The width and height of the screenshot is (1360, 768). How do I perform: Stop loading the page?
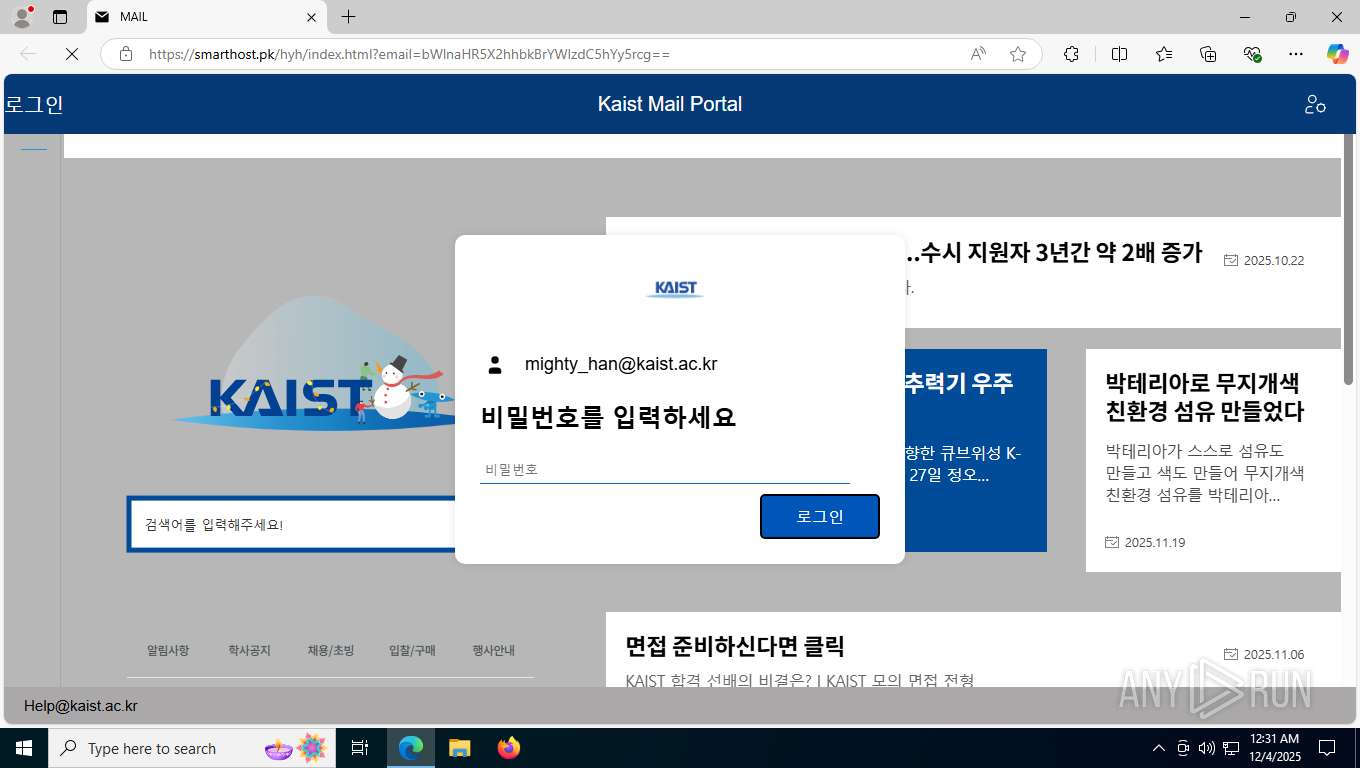click(x=72, y=54)
